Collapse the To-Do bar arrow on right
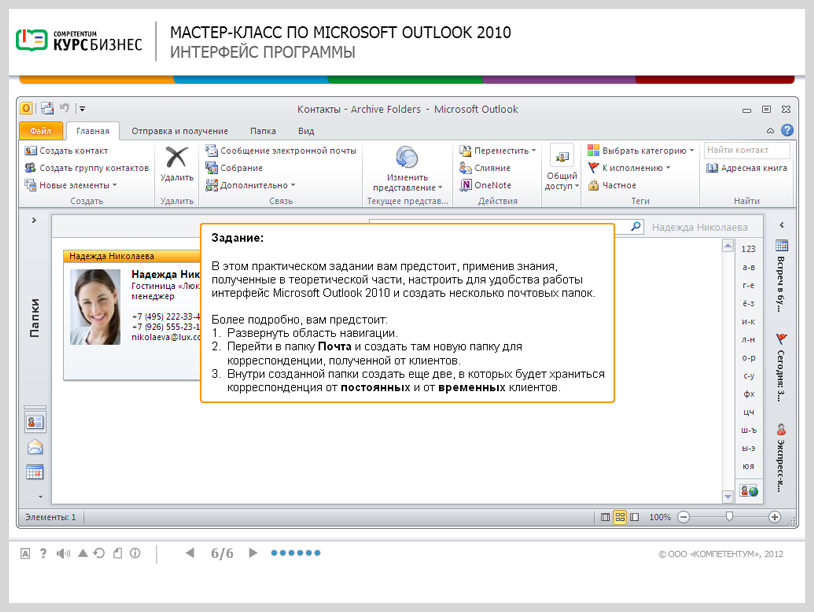 tap(781, 225)
